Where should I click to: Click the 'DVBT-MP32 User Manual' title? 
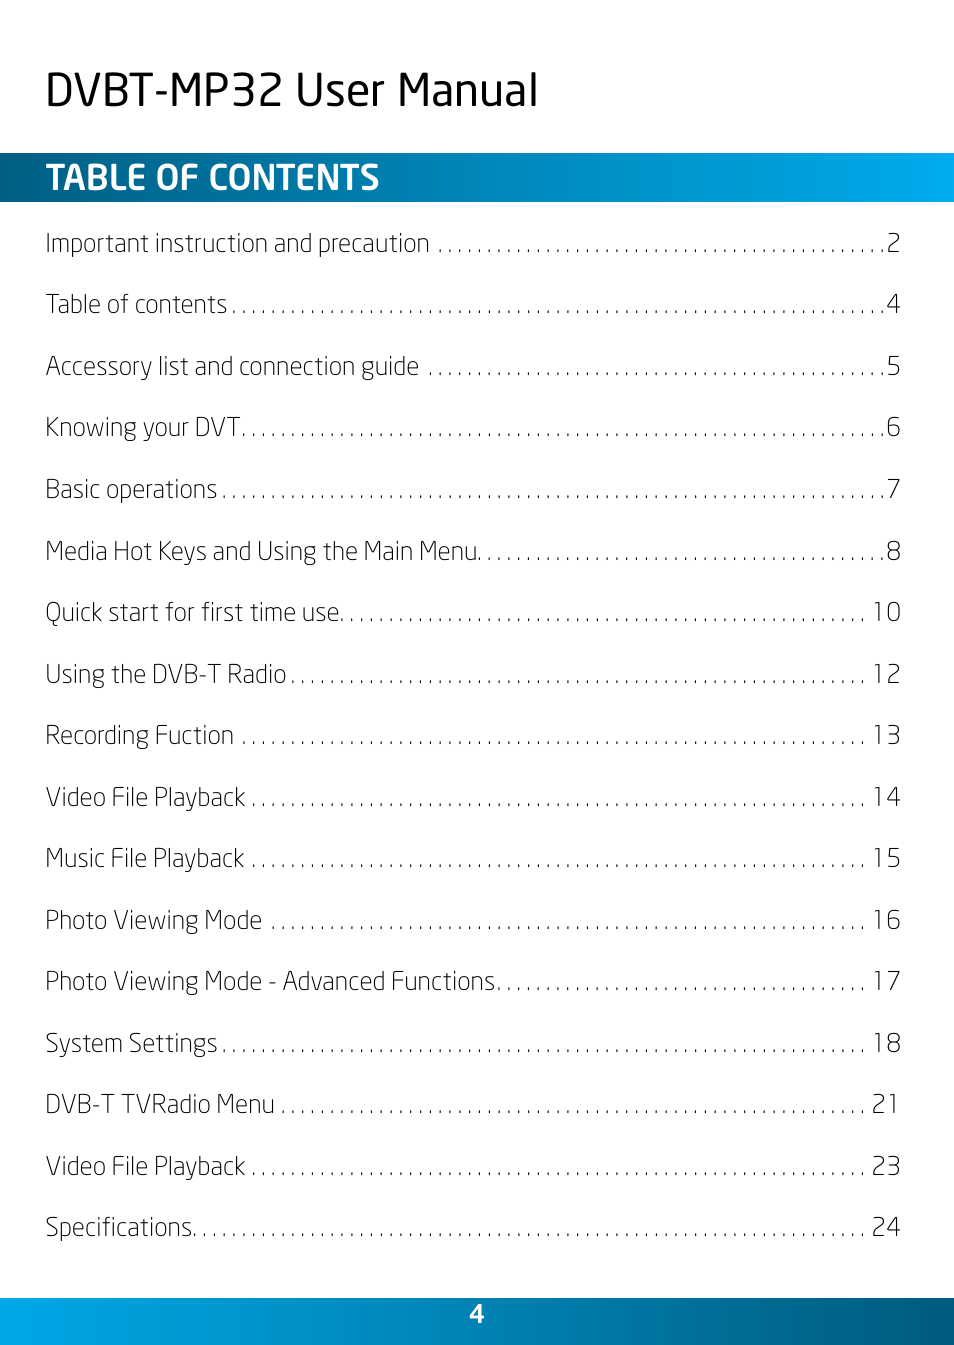(x=292, y=90)
